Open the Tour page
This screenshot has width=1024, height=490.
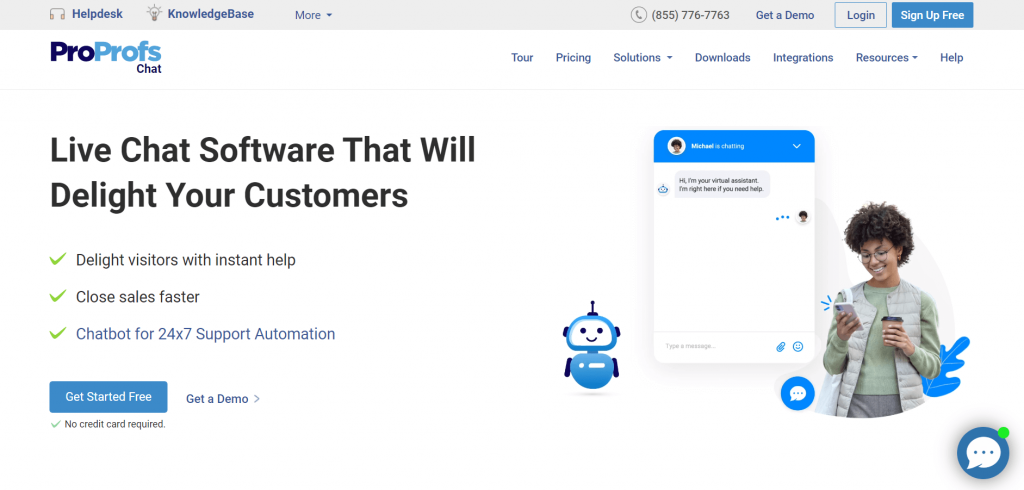click(x=522, y=57)
